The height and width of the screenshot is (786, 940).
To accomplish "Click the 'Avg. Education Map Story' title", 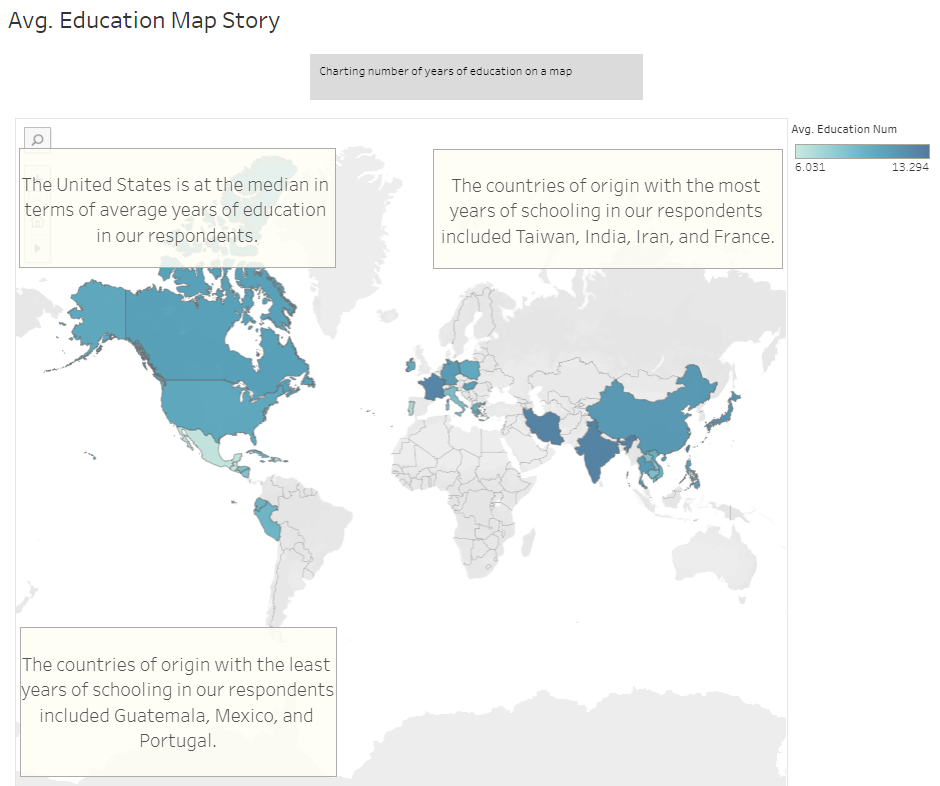I will (x=144, y=20).
